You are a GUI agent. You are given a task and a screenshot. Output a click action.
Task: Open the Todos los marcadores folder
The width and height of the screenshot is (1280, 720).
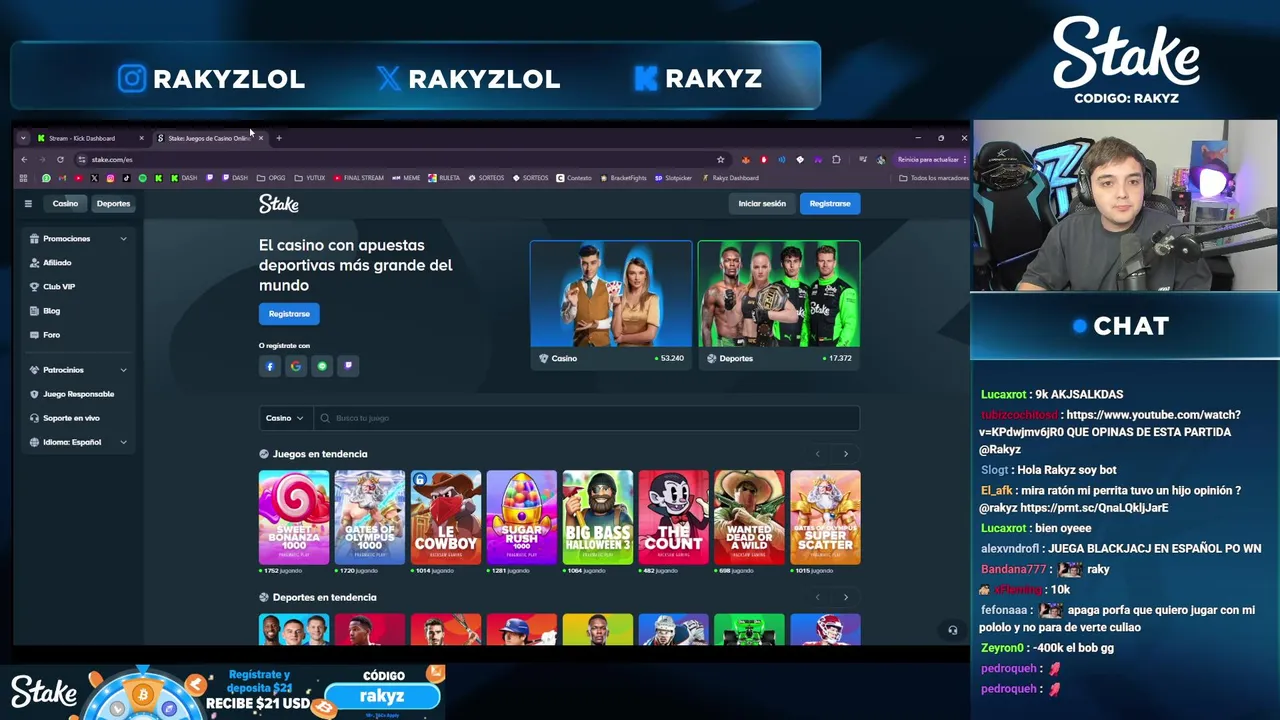pyautogui.click(x=933, y=178)
